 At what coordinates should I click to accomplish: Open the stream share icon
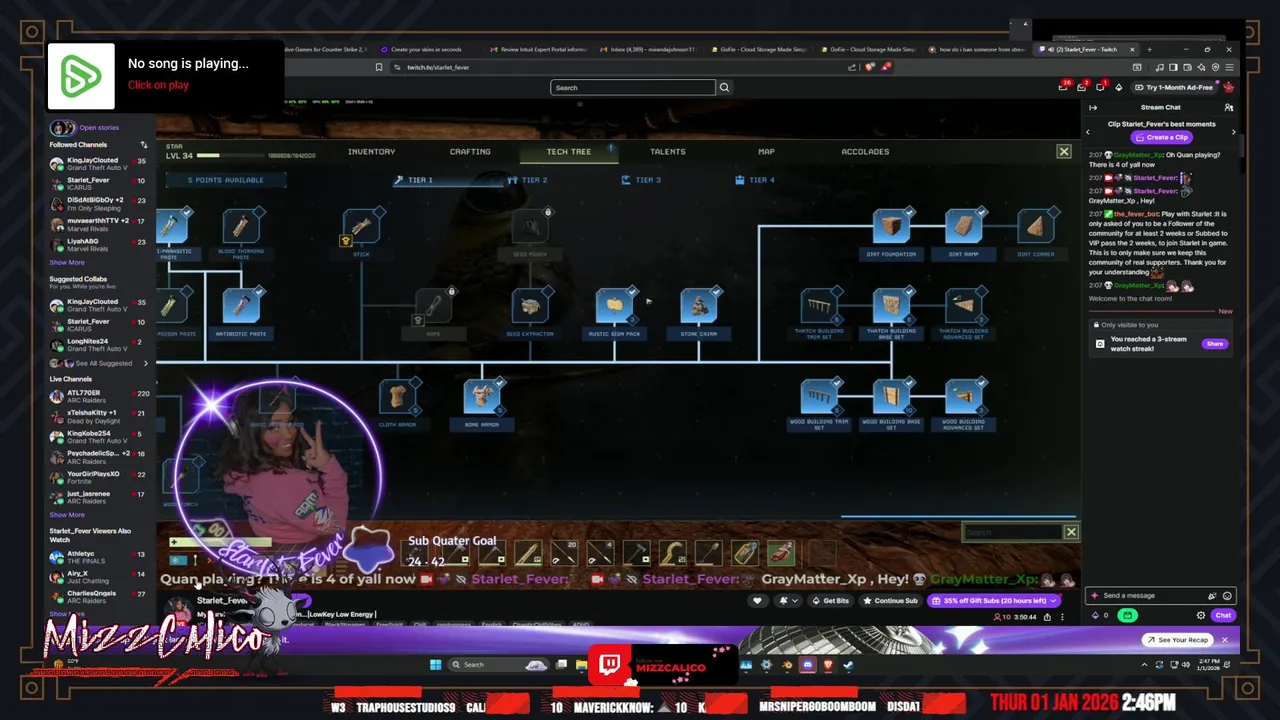pyautogui.click(x=1047, y=617)
